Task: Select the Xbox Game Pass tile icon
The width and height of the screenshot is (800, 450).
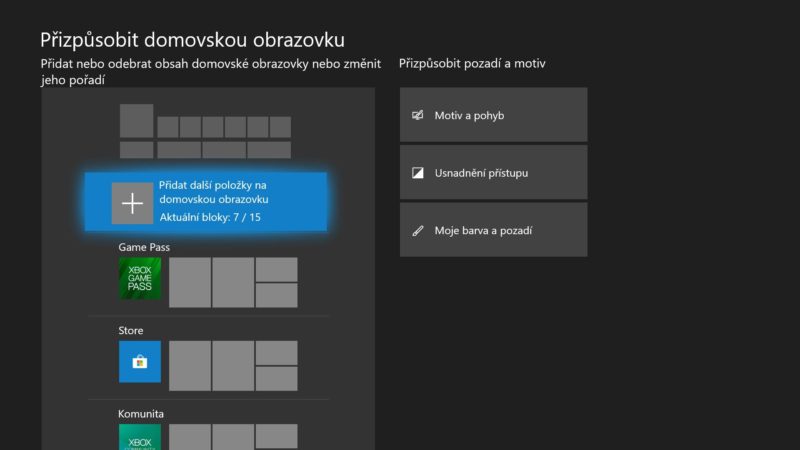Action: [140, 278]
